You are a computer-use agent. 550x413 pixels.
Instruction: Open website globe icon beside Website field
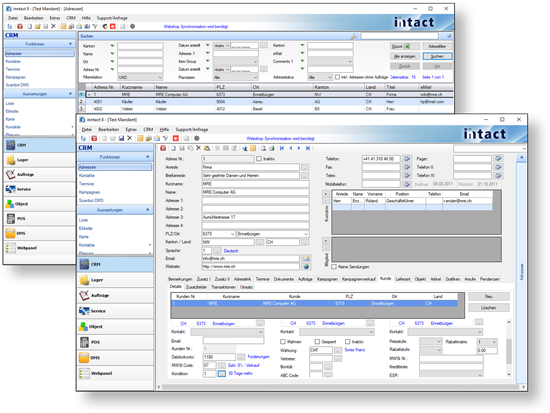tap(306, 267)
